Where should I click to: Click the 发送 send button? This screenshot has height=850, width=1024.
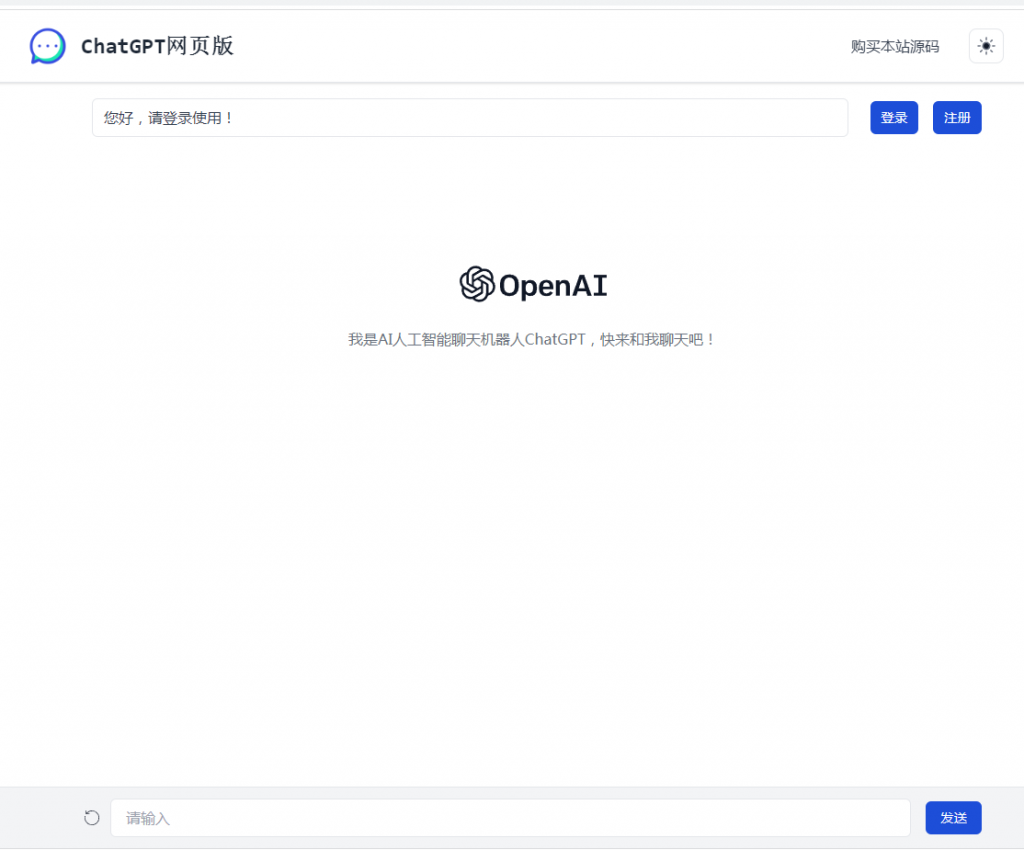953,817
